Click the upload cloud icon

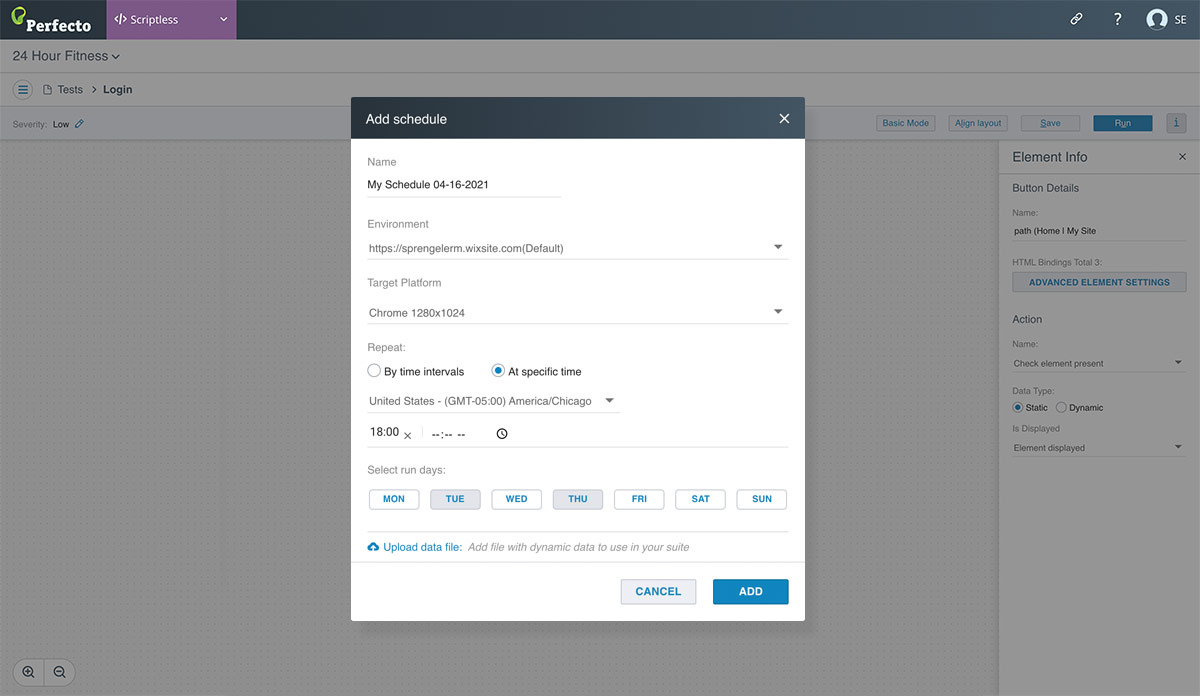[373, 547]
